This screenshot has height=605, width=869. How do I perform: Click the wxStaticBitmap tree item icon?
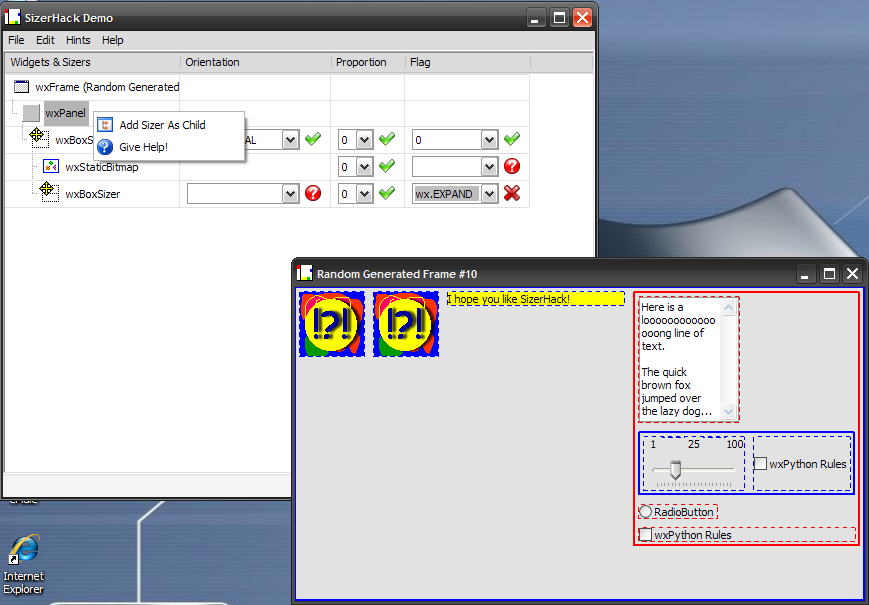[x=51, y=167]
